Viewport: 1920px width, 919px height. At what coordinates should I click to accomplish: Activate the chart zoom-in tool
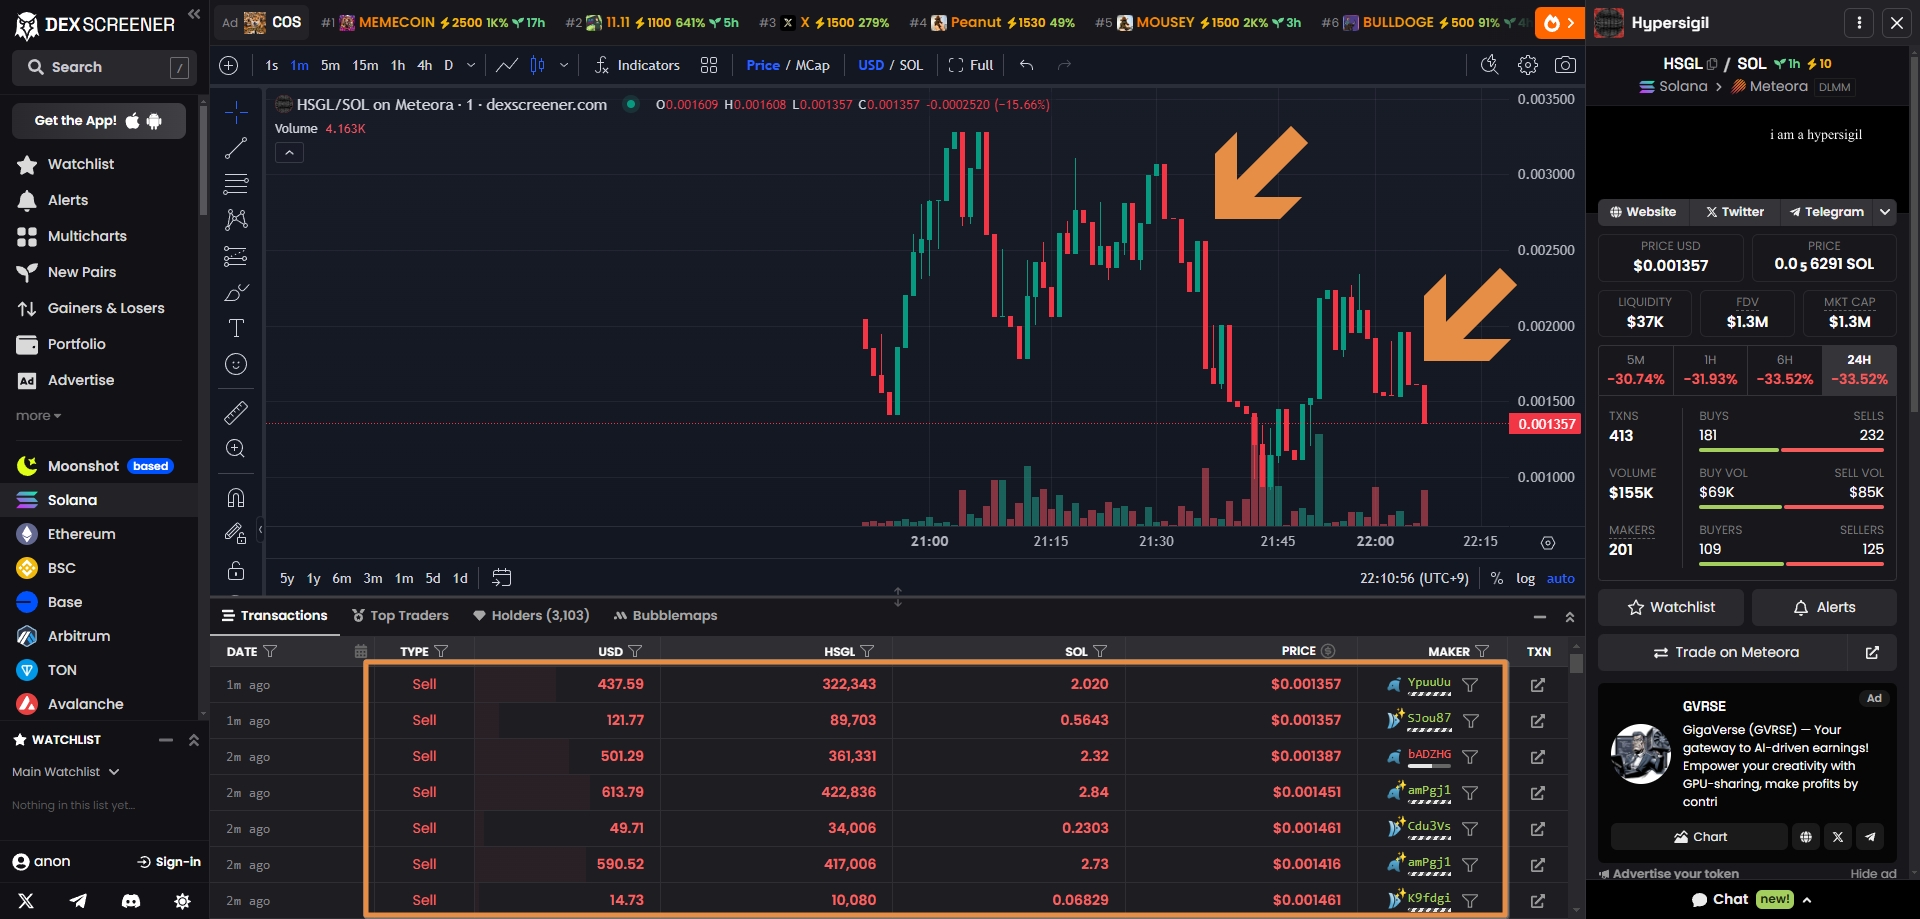236,448
